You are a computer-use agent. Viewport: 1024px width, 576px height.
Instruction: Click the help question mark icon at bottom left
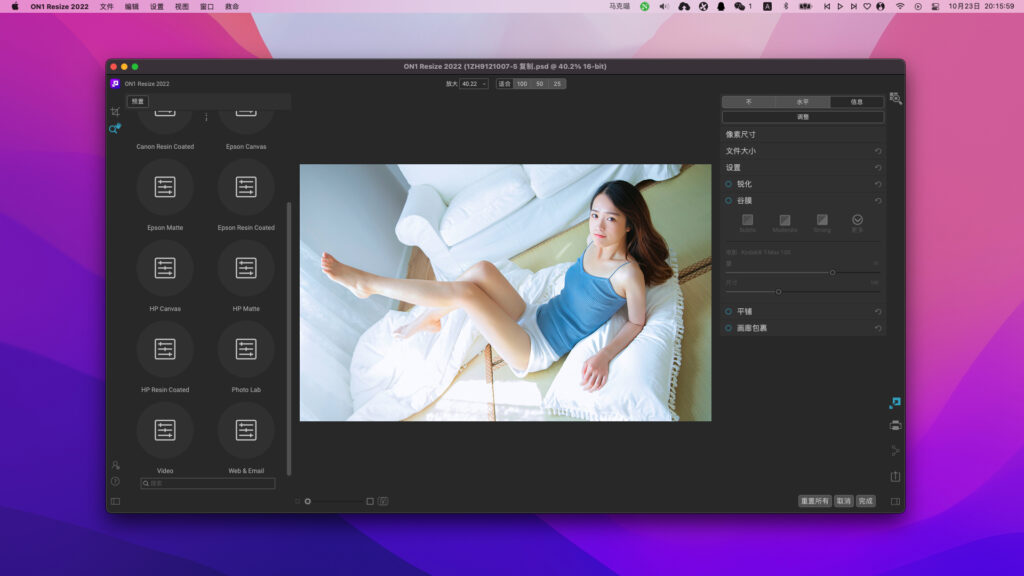[x=115, y=481]
